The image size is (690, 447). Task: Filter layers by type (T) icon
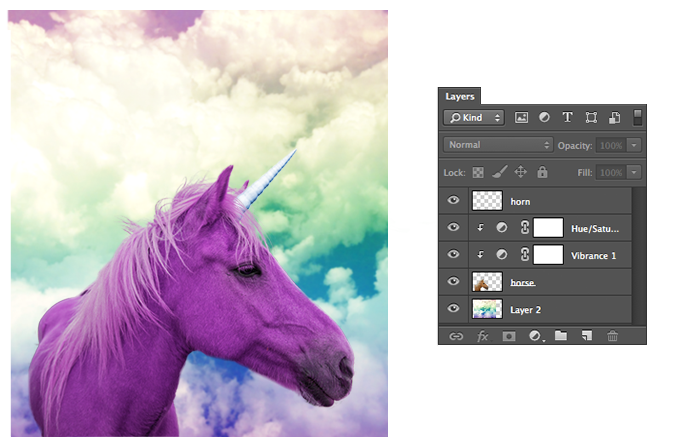(x=567, y=117)
